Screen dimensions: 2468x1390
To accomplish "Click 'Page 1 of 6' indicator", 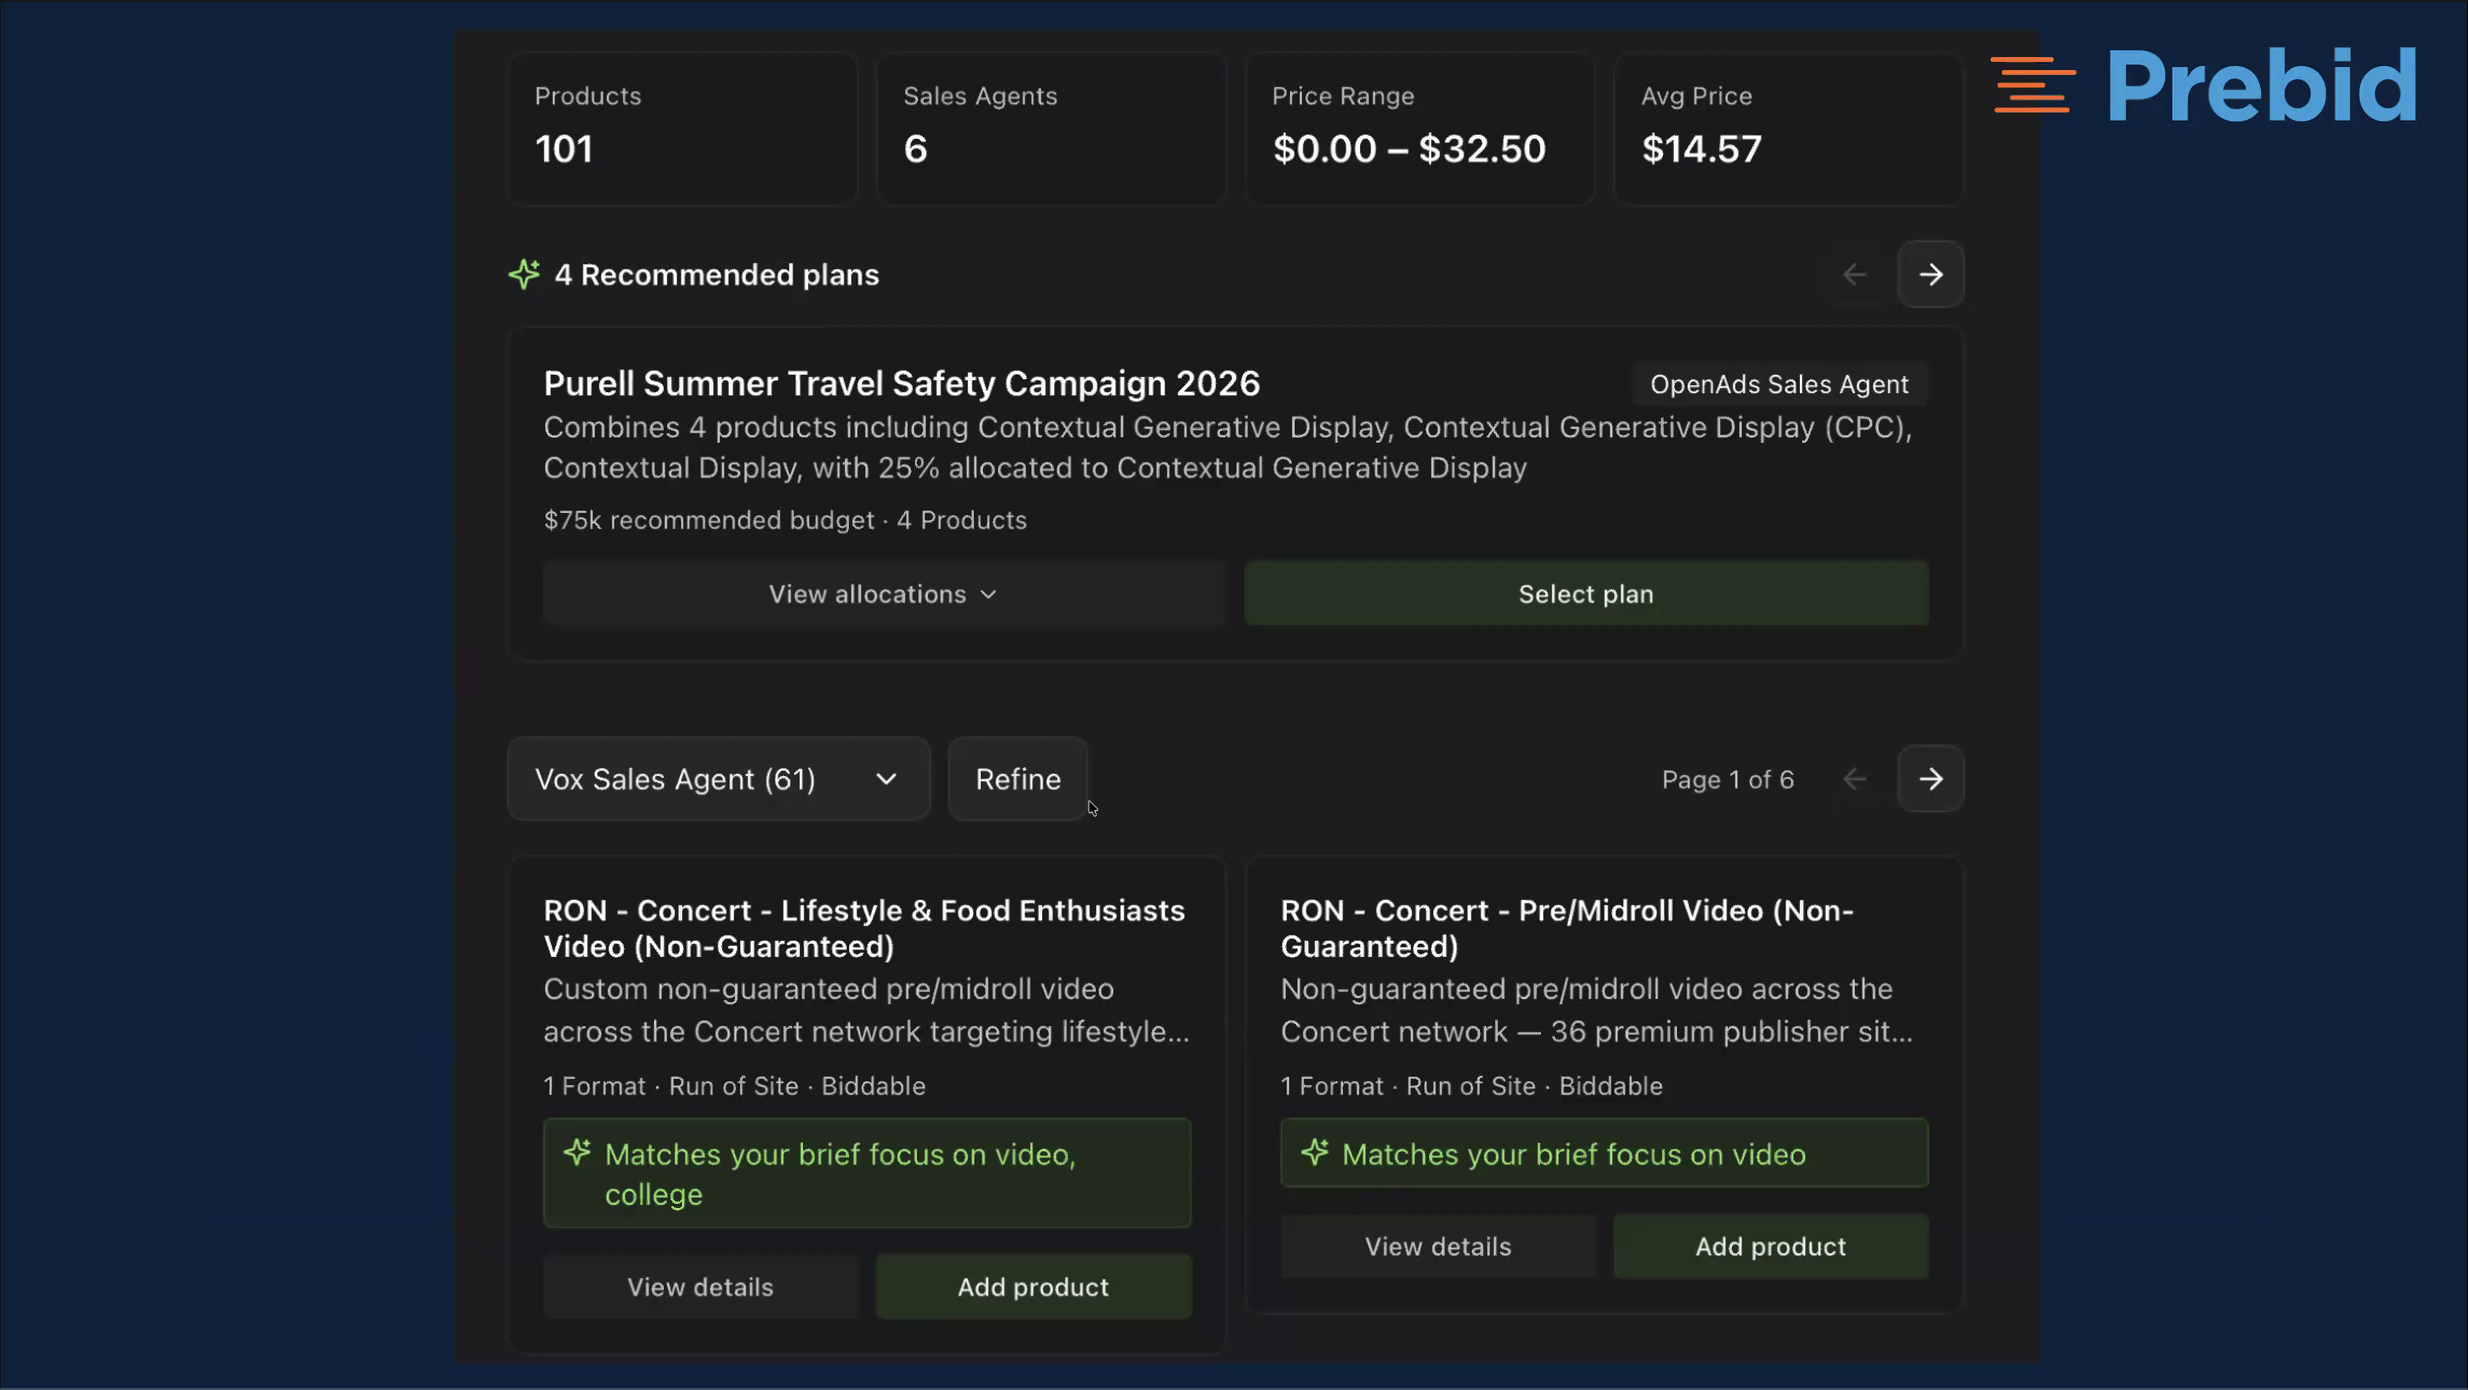I will coord(1727,780).
